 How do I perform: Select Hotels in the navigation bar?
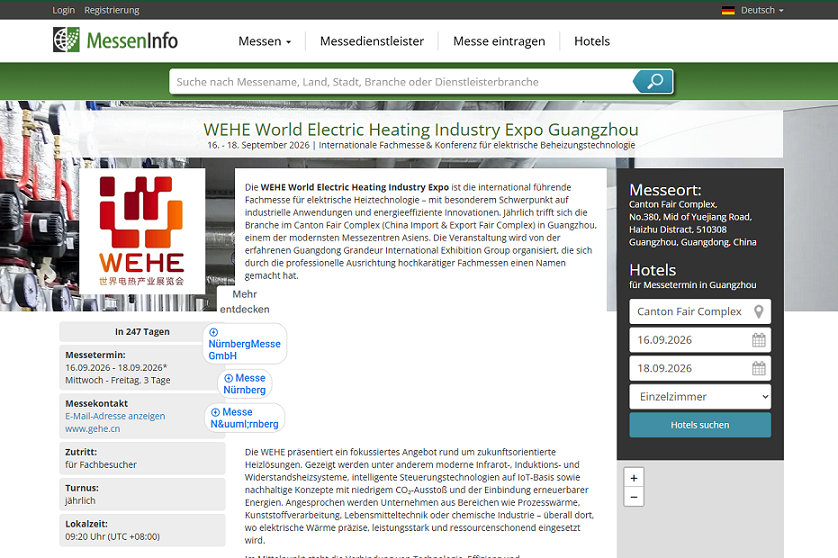[x=592, y=41]
